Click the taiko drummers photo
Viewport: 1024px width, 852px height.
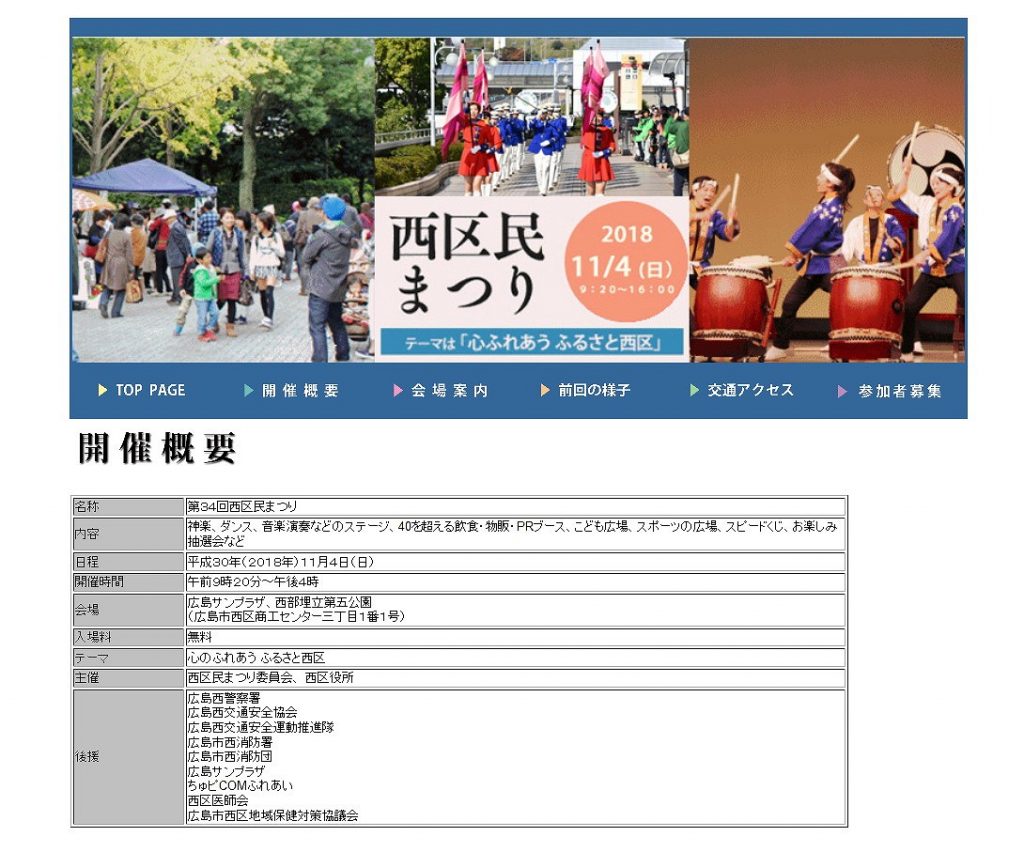point(827,200)
